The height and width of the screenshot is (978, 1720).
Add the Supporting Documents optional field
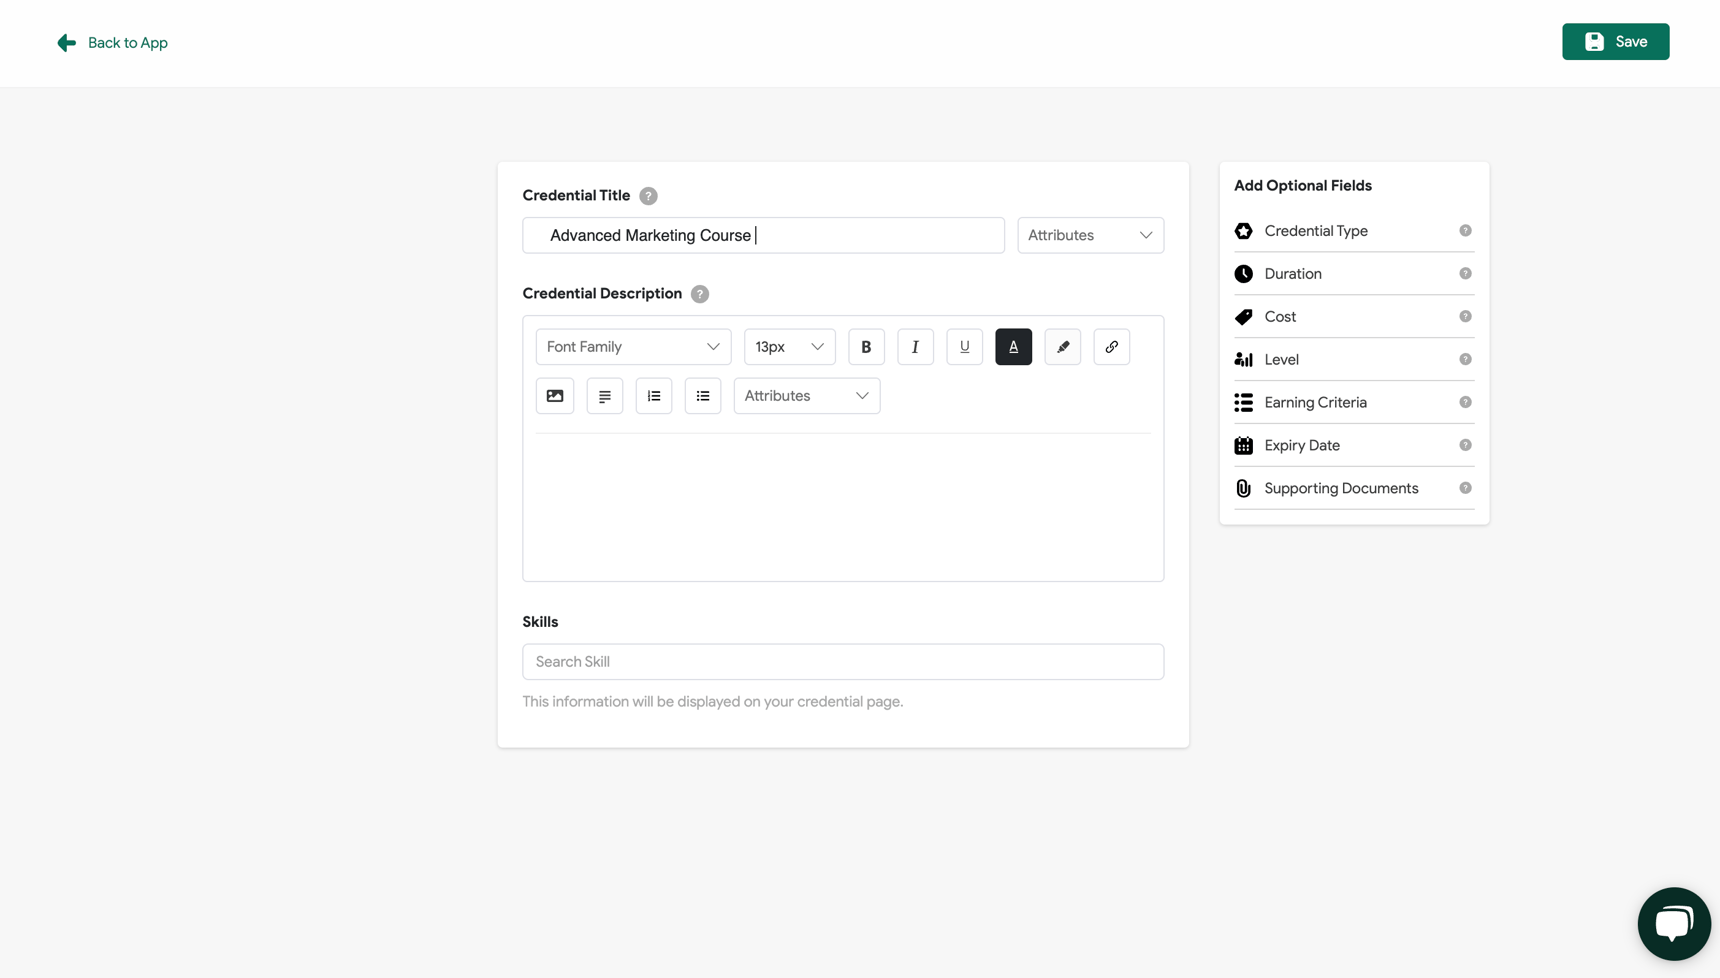(x=1341, y=488)
